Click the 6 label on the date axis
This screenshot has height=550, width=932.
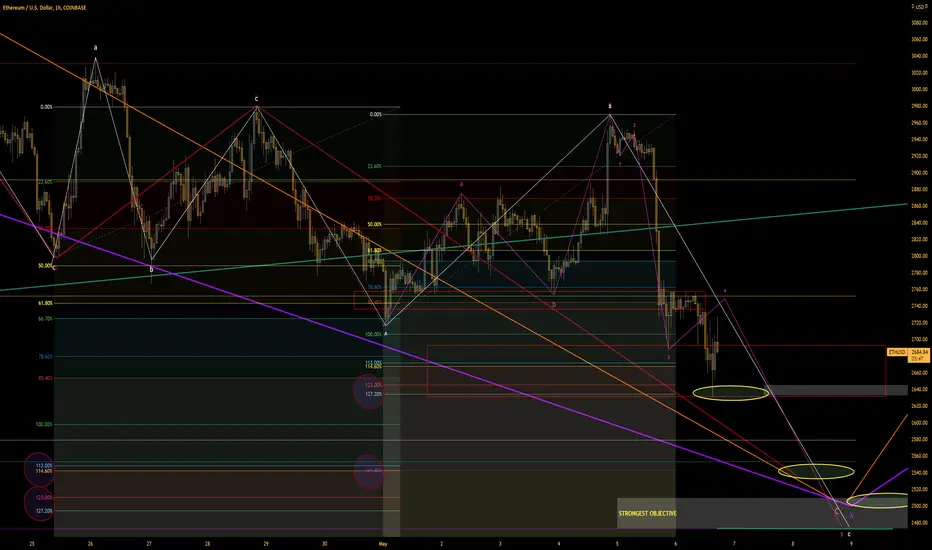[x=676, y=543]
